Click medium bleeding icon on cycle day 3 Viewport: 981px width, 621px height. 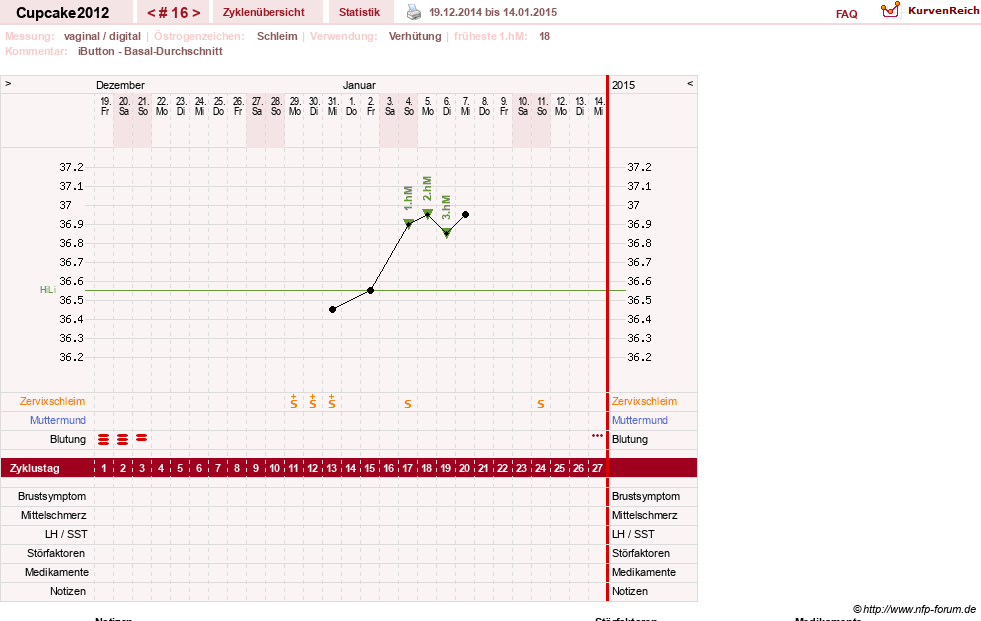[x=142, y=438]
